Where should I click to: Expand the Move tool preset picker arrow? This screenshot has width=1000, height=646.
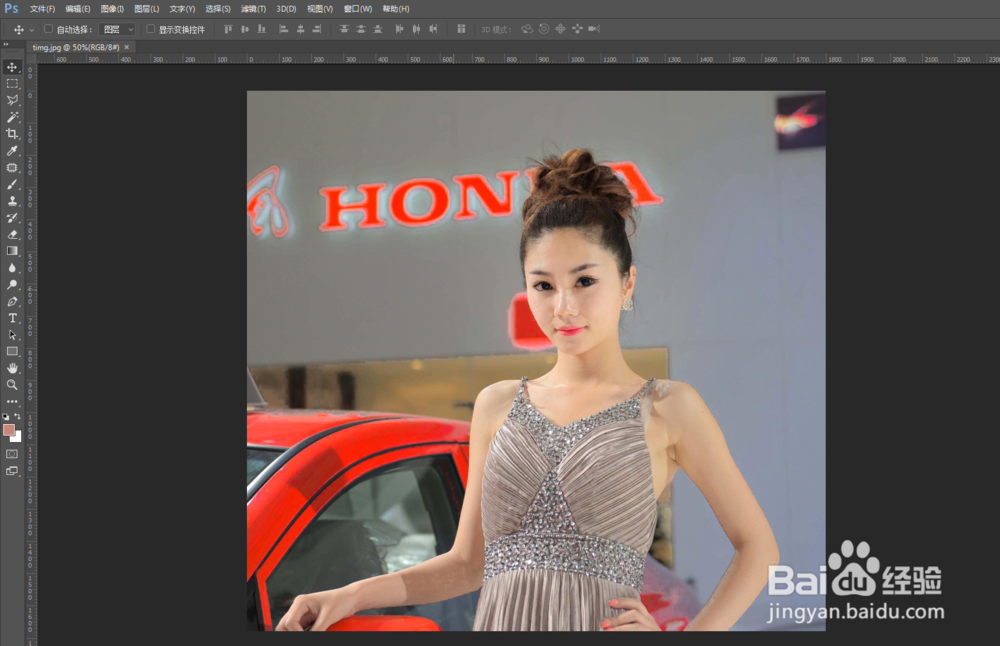tap(32, 30)
